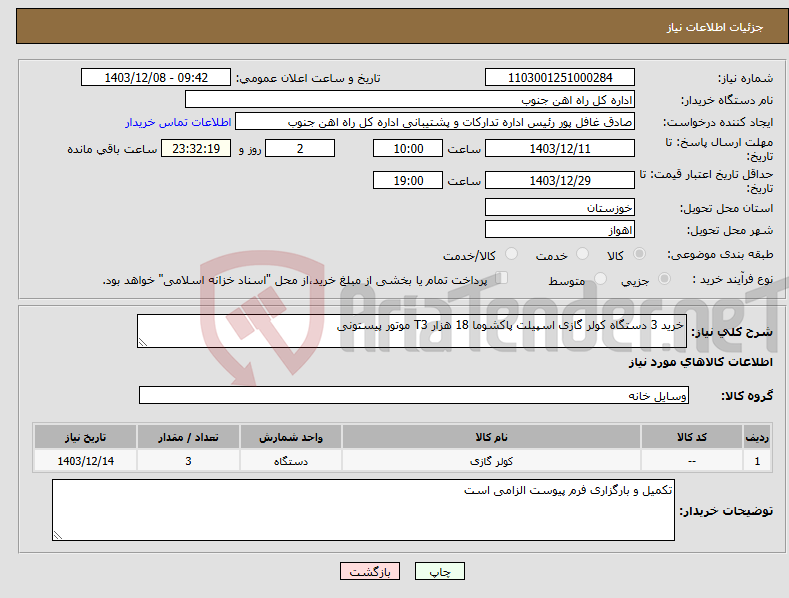Select the کالا radio button

(639, 254)
